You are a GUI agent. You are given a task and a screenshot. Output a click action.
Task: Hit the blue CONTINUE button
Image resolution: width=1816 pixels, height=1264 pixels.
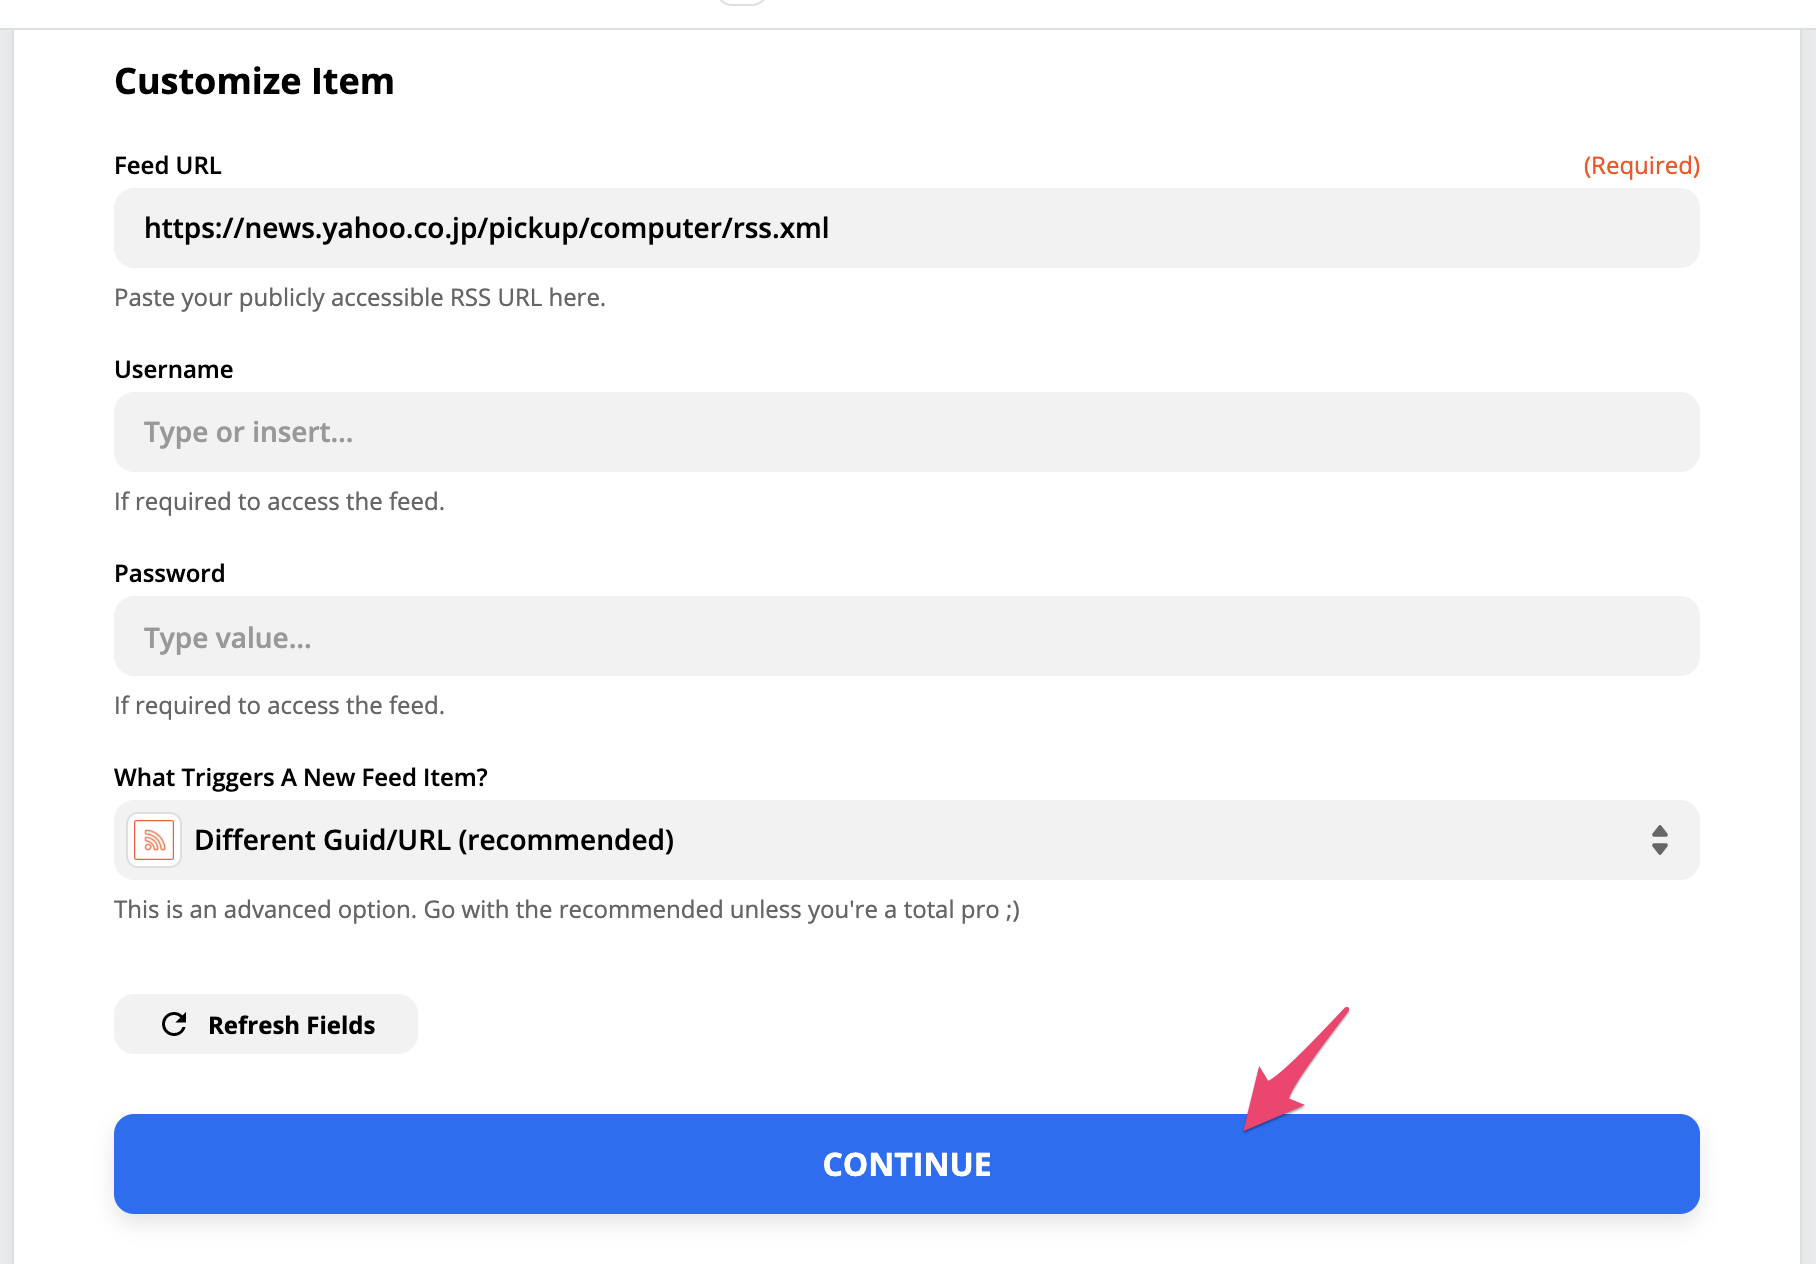[906, 1164]
